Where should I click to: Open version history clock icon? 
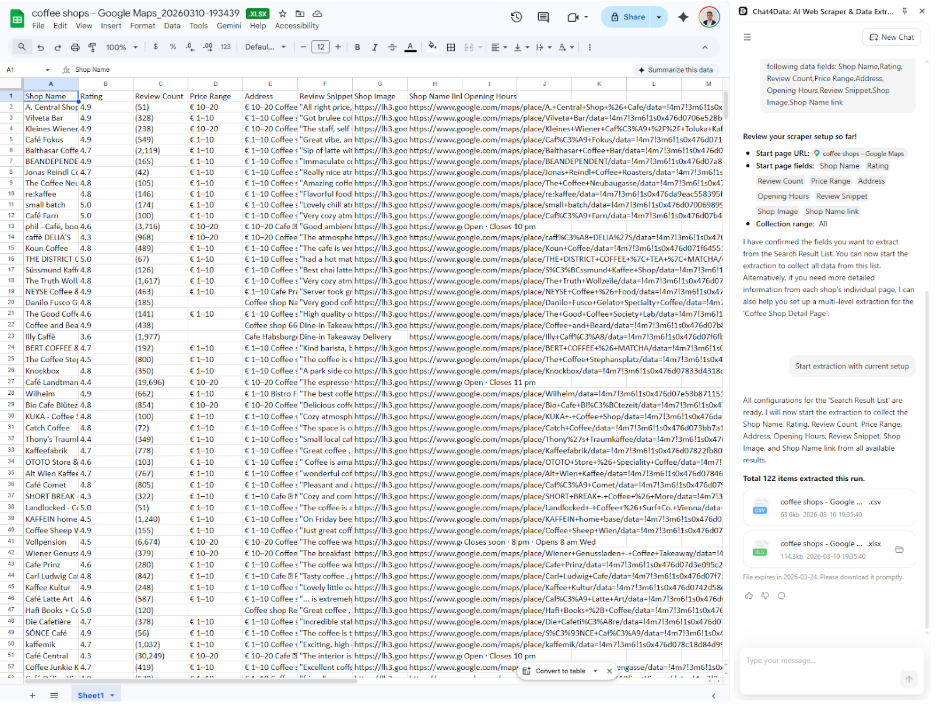pyautogui.click(x=517, y=17)
